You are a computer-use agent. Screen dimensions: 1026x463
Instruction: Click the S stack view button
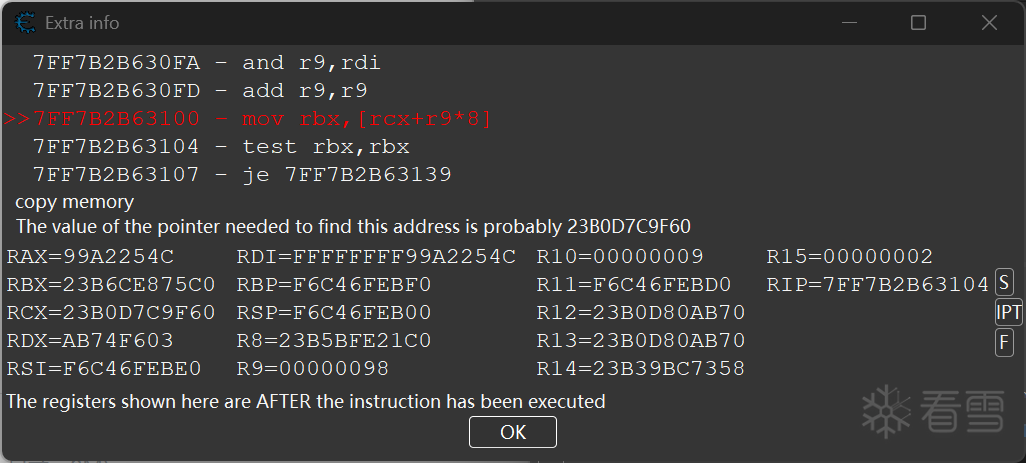[1004, 284]
